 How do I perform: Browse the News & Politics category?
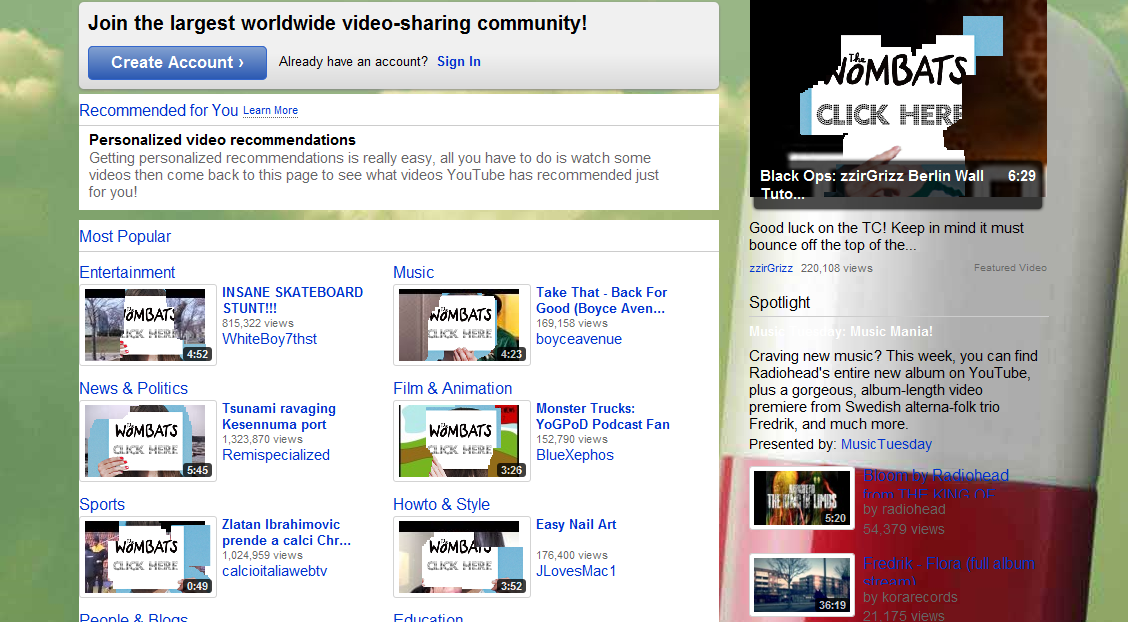pyautogui.click(x=134, y=388)
